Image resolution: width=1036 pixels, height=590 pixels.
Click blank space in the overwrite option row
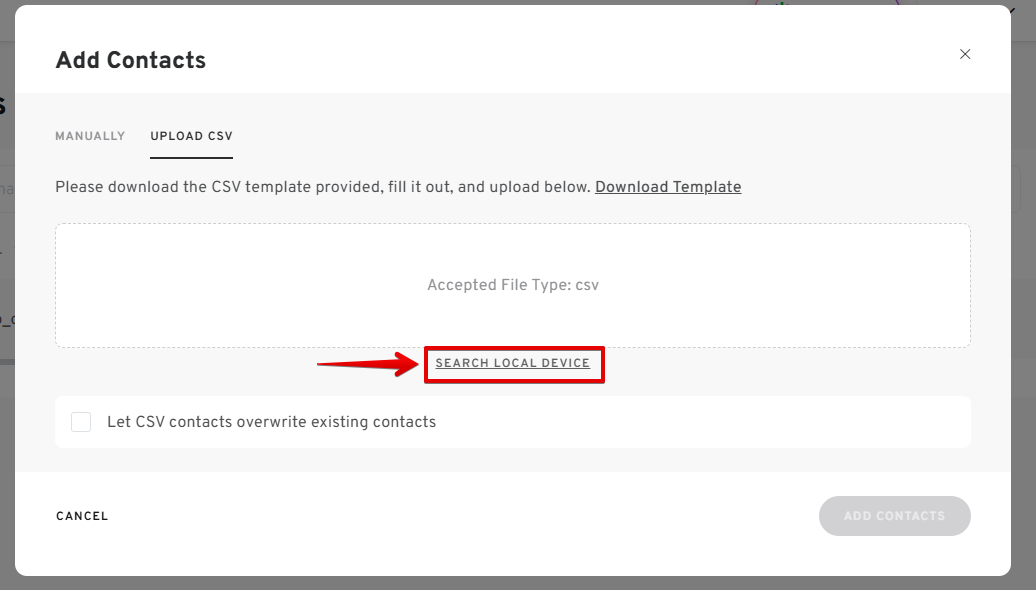point(700,422)
